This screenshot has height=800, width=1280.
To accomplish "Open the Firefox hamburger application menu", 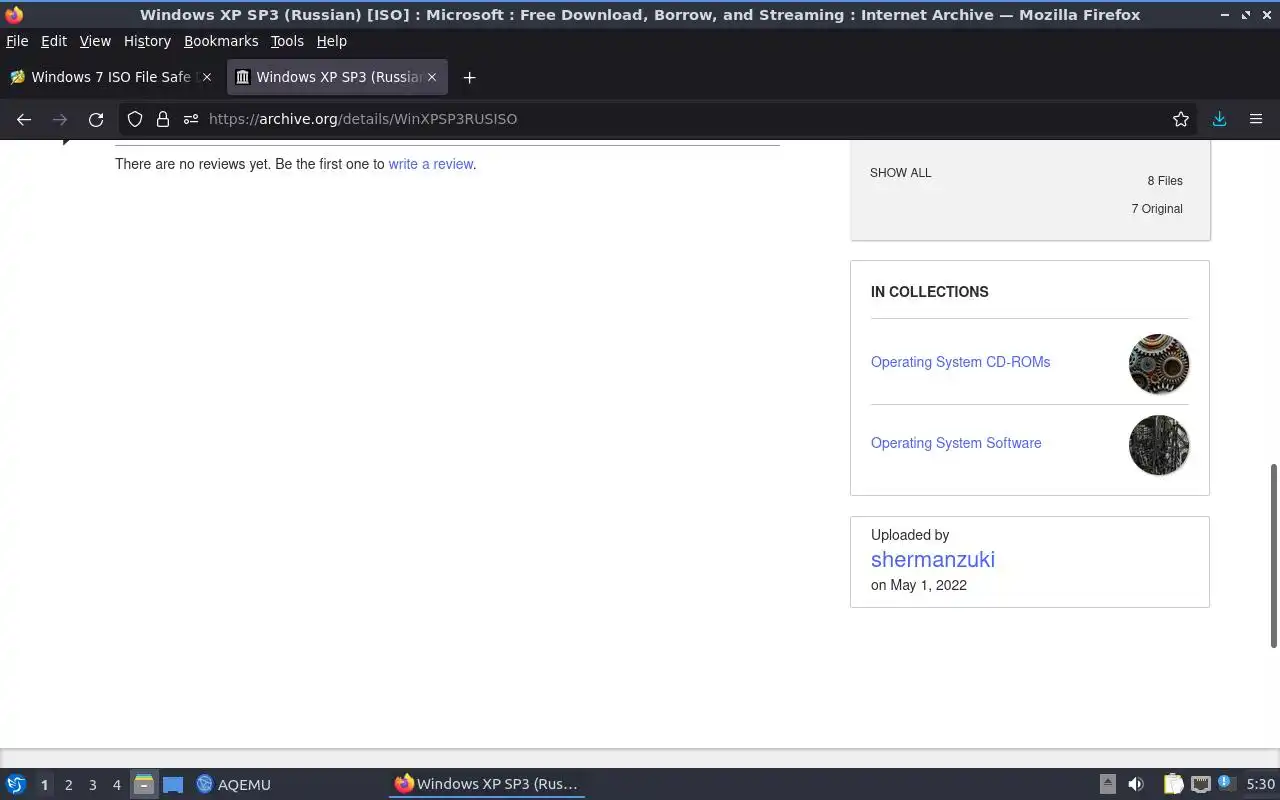I will (x=1256, y=119).
